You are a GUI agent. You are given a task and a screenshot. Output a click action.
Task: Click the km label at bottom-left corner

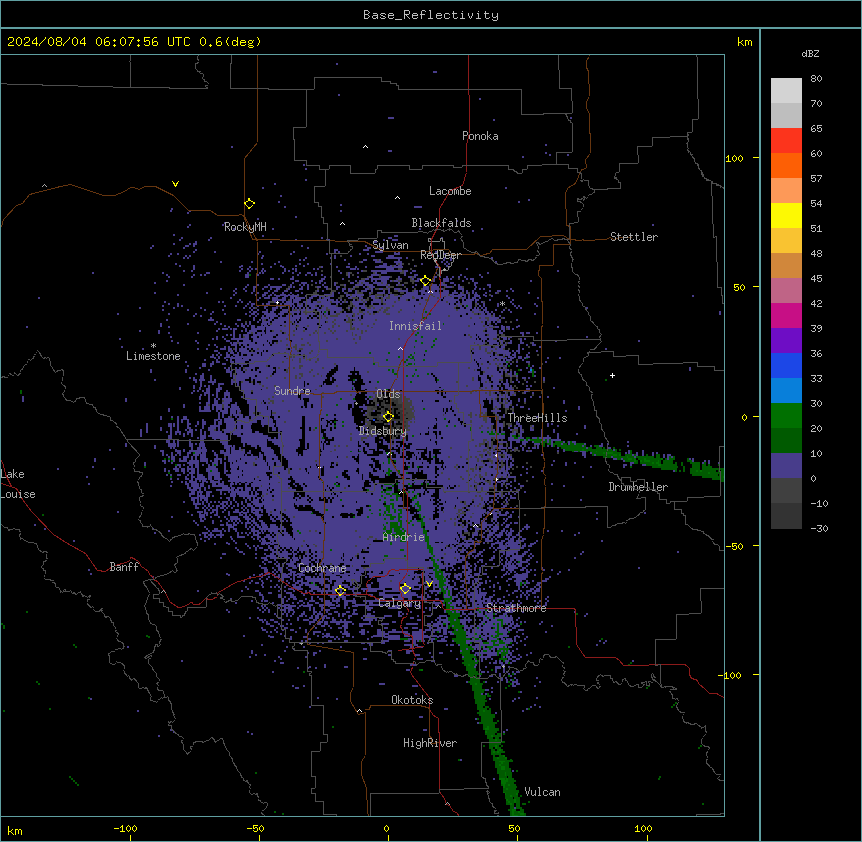click(15, 830)
